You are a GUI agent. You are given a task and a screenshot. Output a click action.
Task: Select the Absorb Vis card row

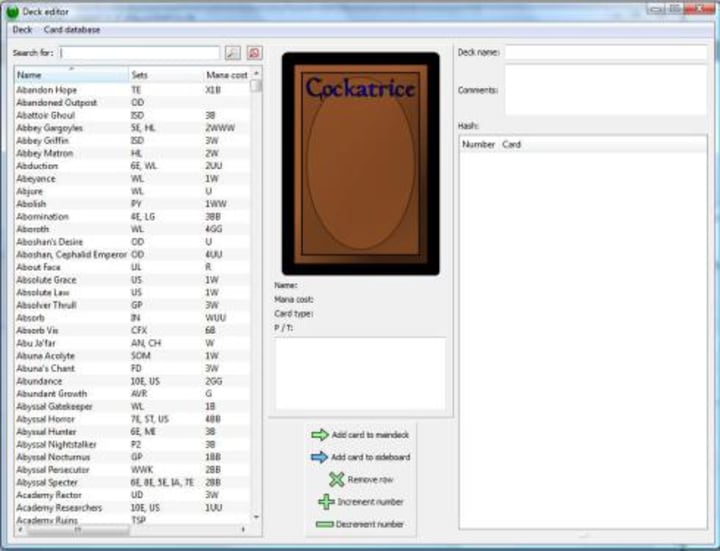point(133,331)
